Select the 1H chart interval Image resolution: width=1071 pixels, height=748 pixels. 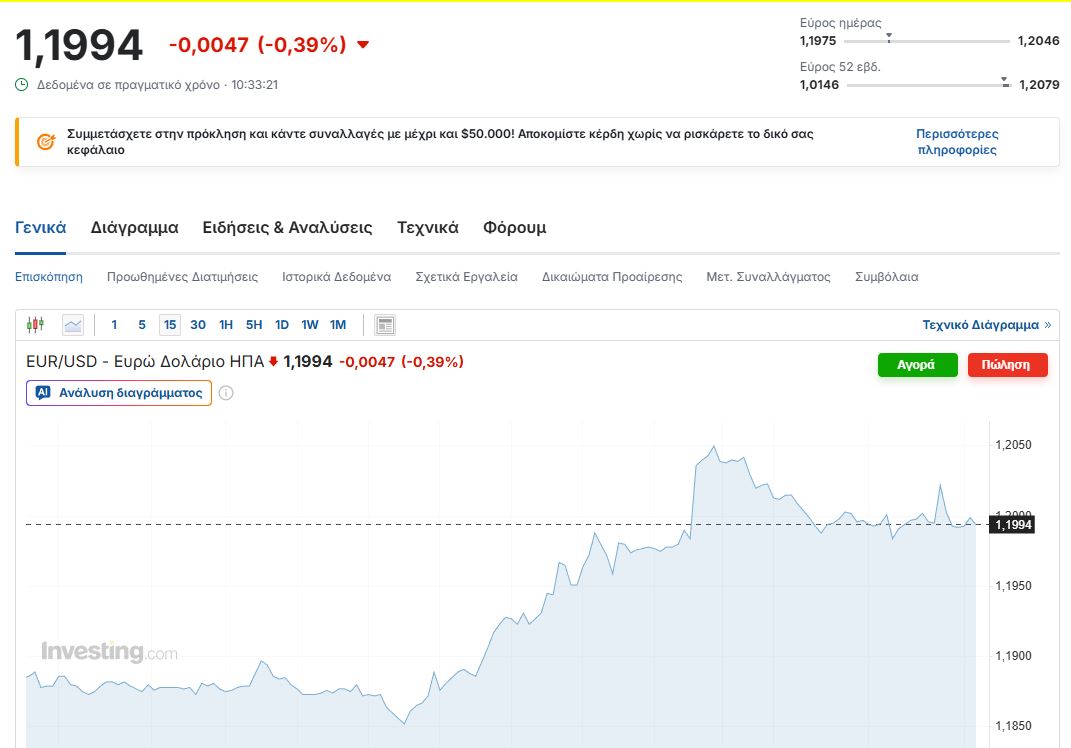[x=226, y=325]
